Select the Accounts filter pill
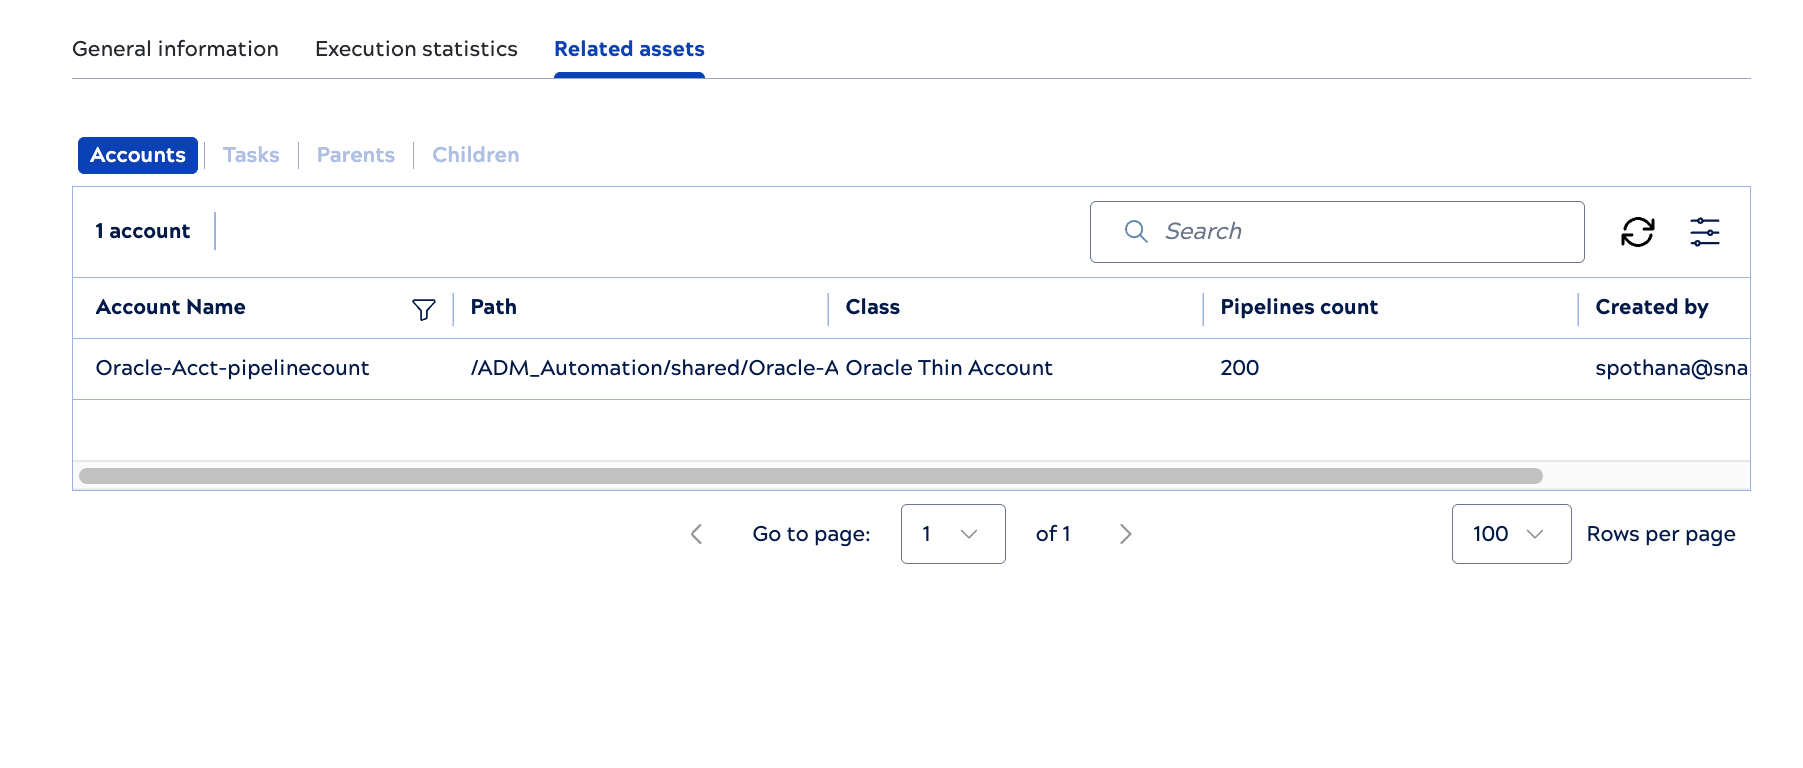Image resolution: width=1803 pixels, height=768 pixels. tap(137, 155)
